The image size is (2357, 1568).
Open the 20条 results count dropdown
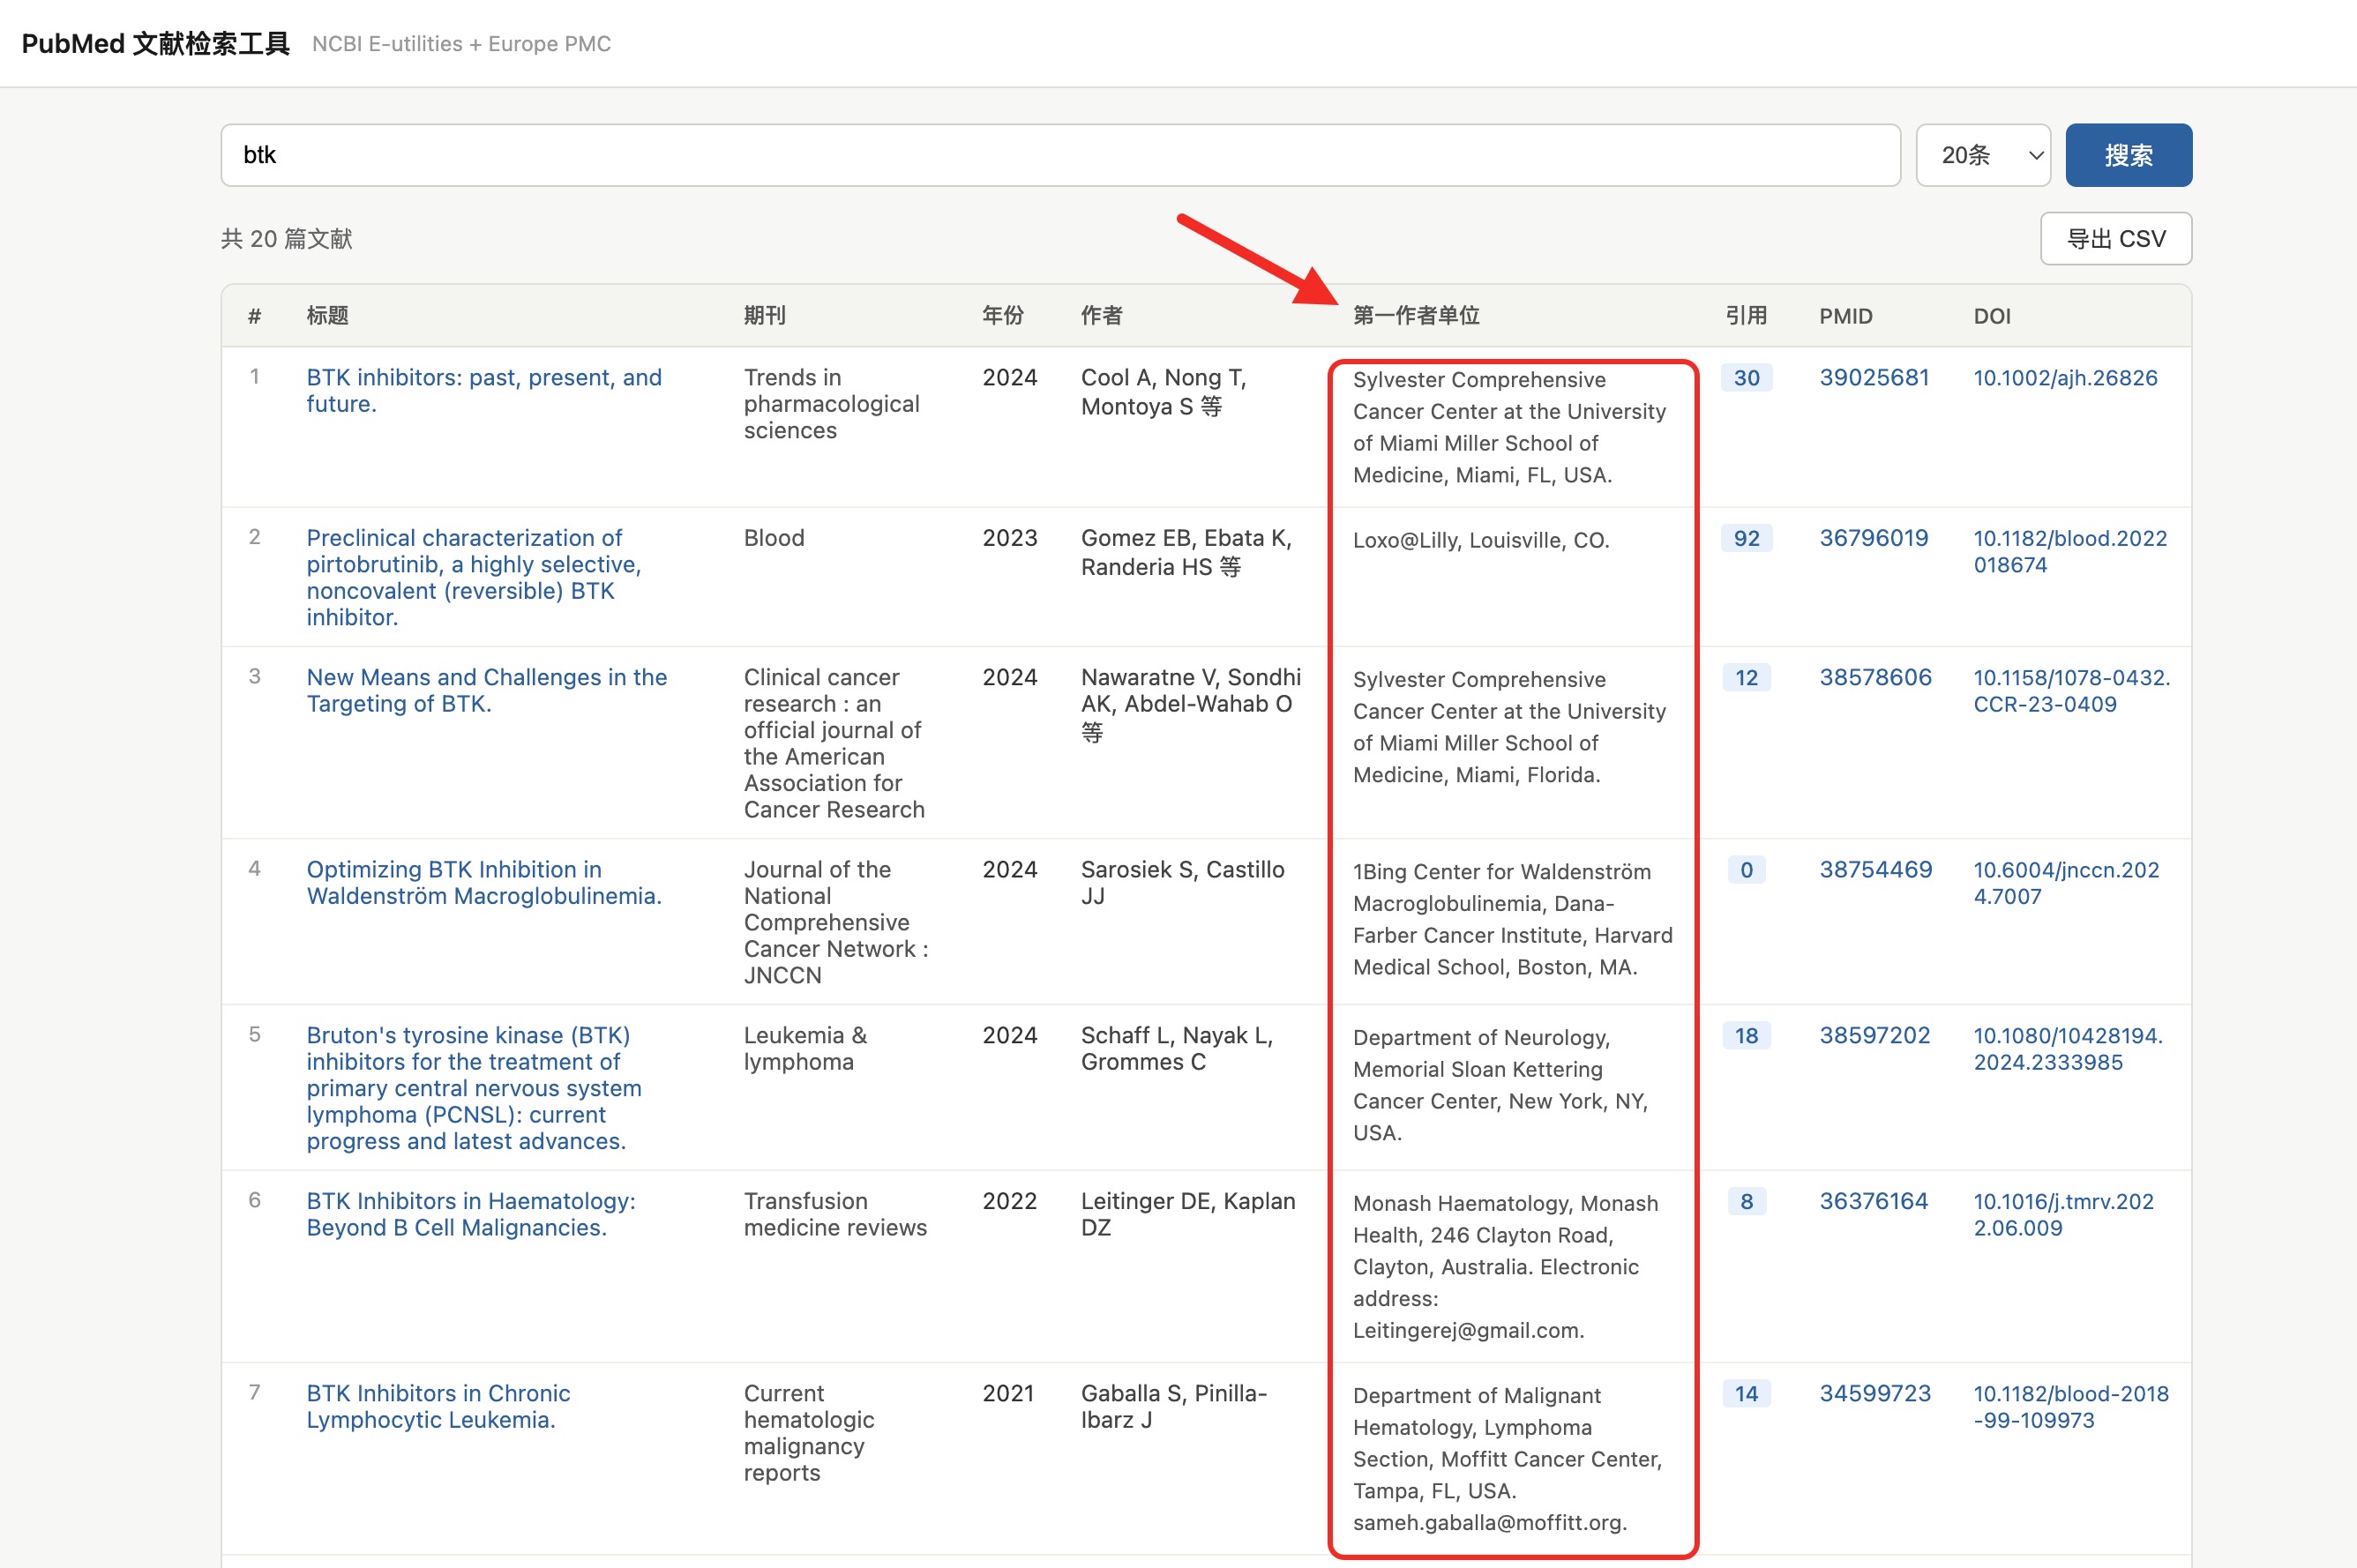[1982, 155]
